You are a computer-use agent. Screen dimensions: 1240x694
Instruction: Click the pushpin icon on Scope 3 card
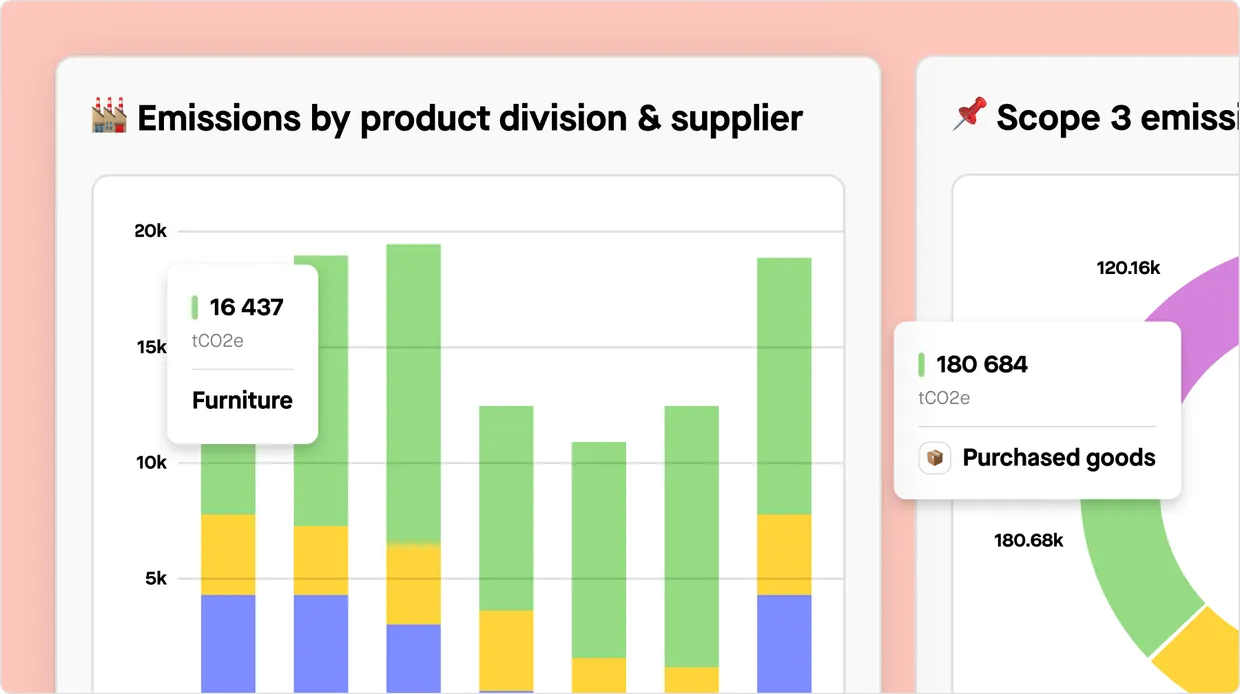(x=968, y=115)
